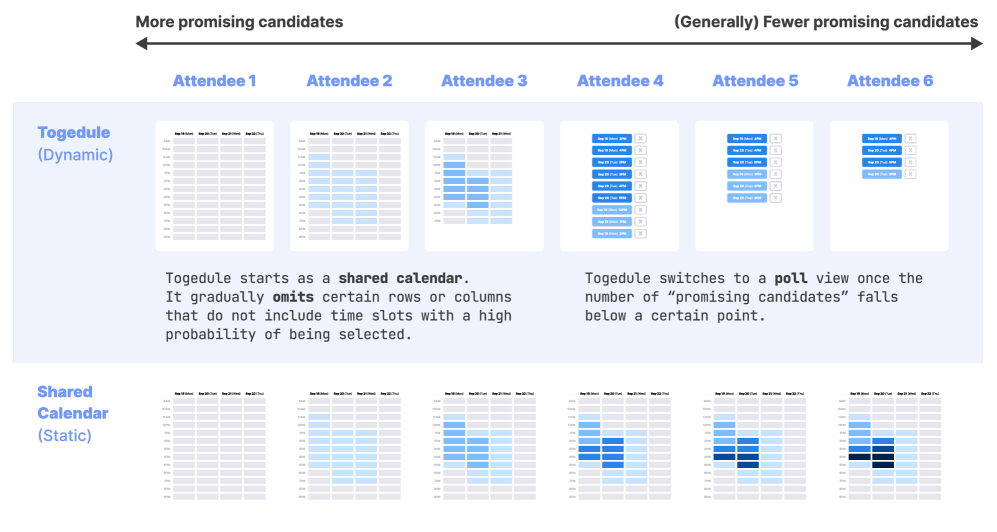The image size is (997, 532).
Task: Click top X icon in Attendee 6 poll
Action: (x=910, y=139)
